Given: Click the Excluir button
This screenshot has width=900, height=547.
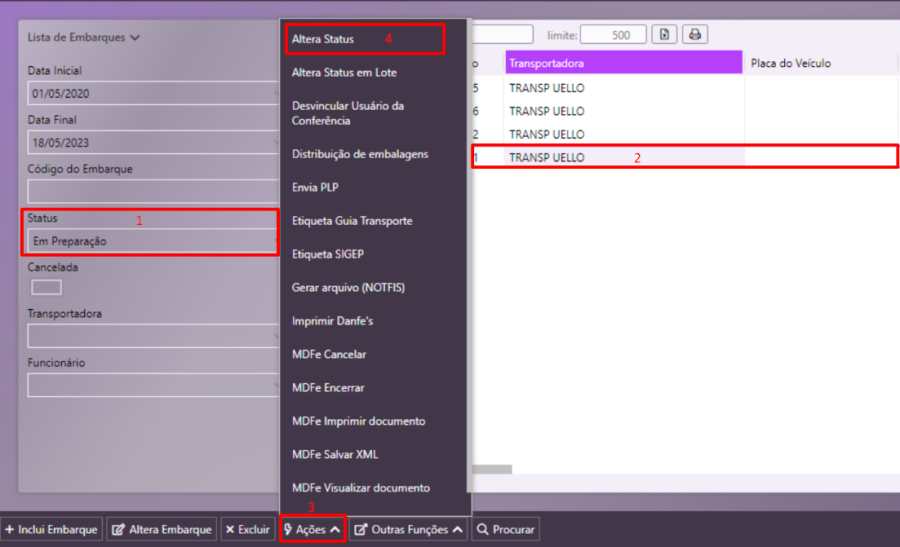Looking at the screenshot, I should click(247, 529).
